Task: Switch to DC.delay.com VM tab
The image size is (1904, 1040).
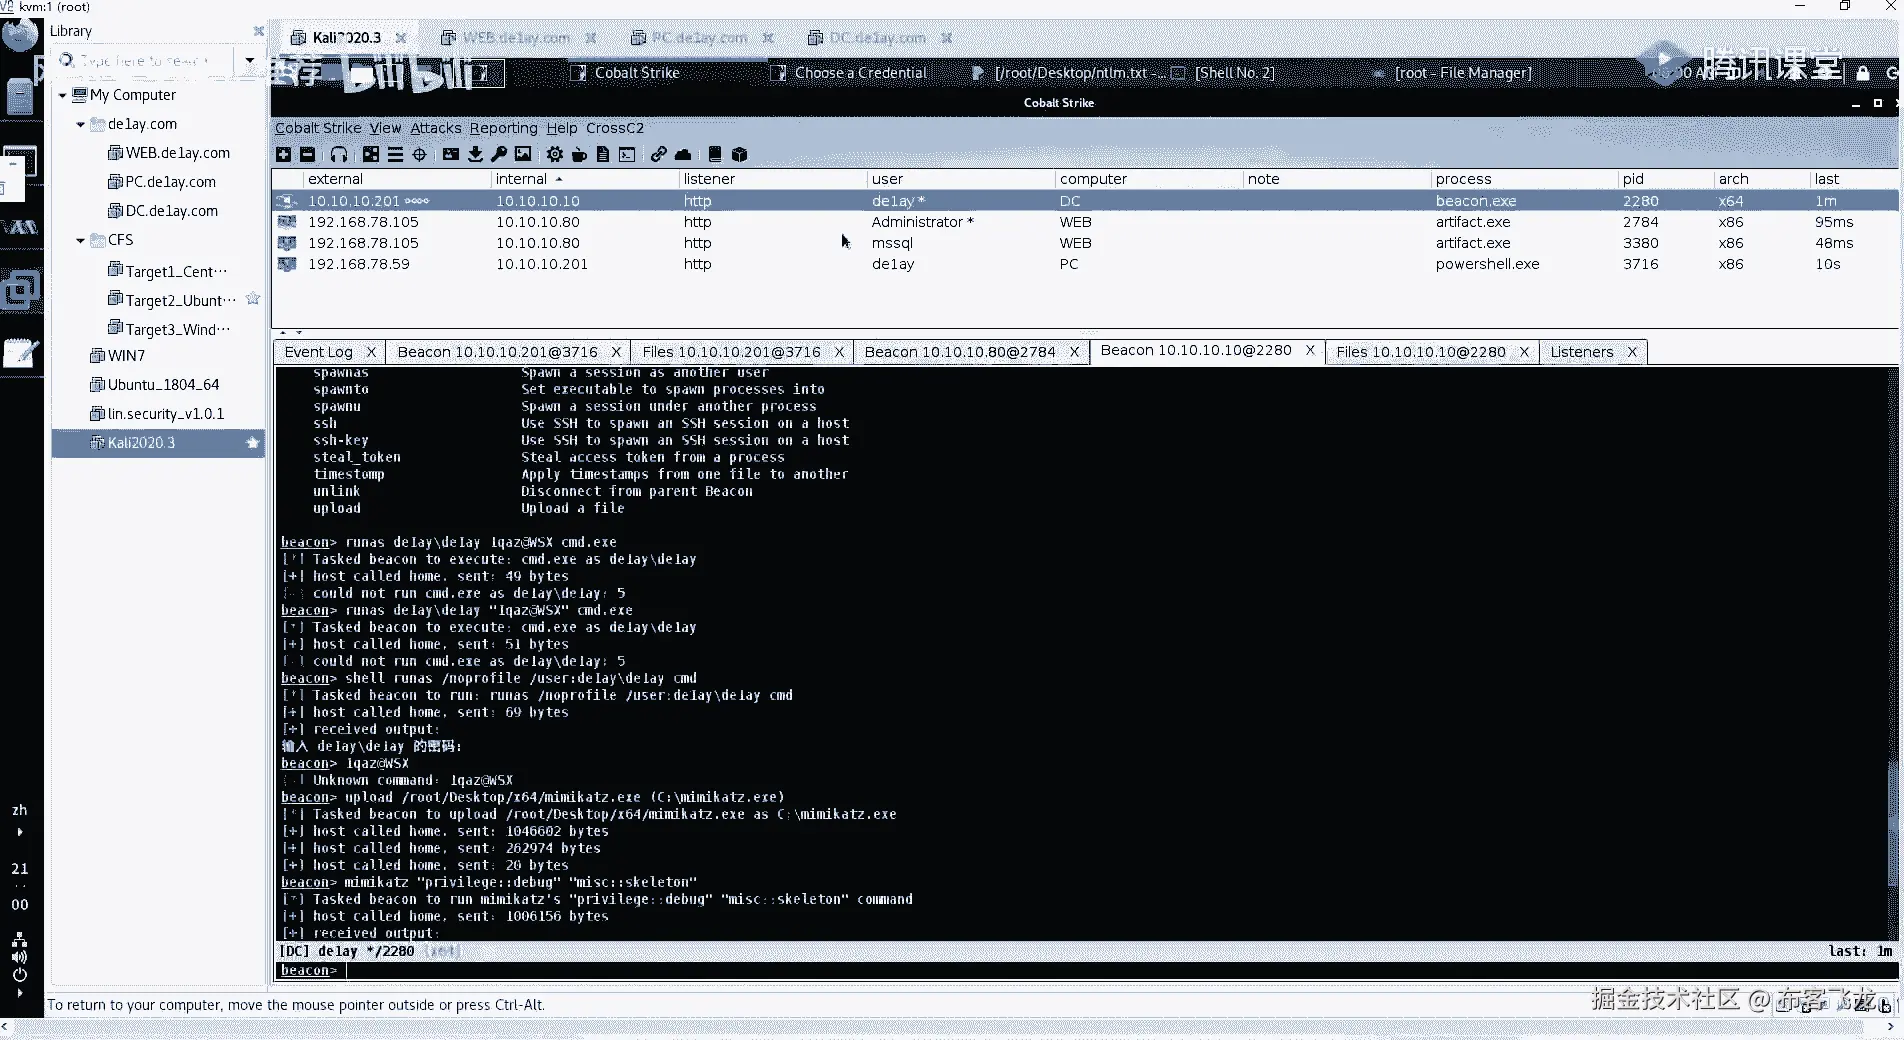Action: [877, 38]
